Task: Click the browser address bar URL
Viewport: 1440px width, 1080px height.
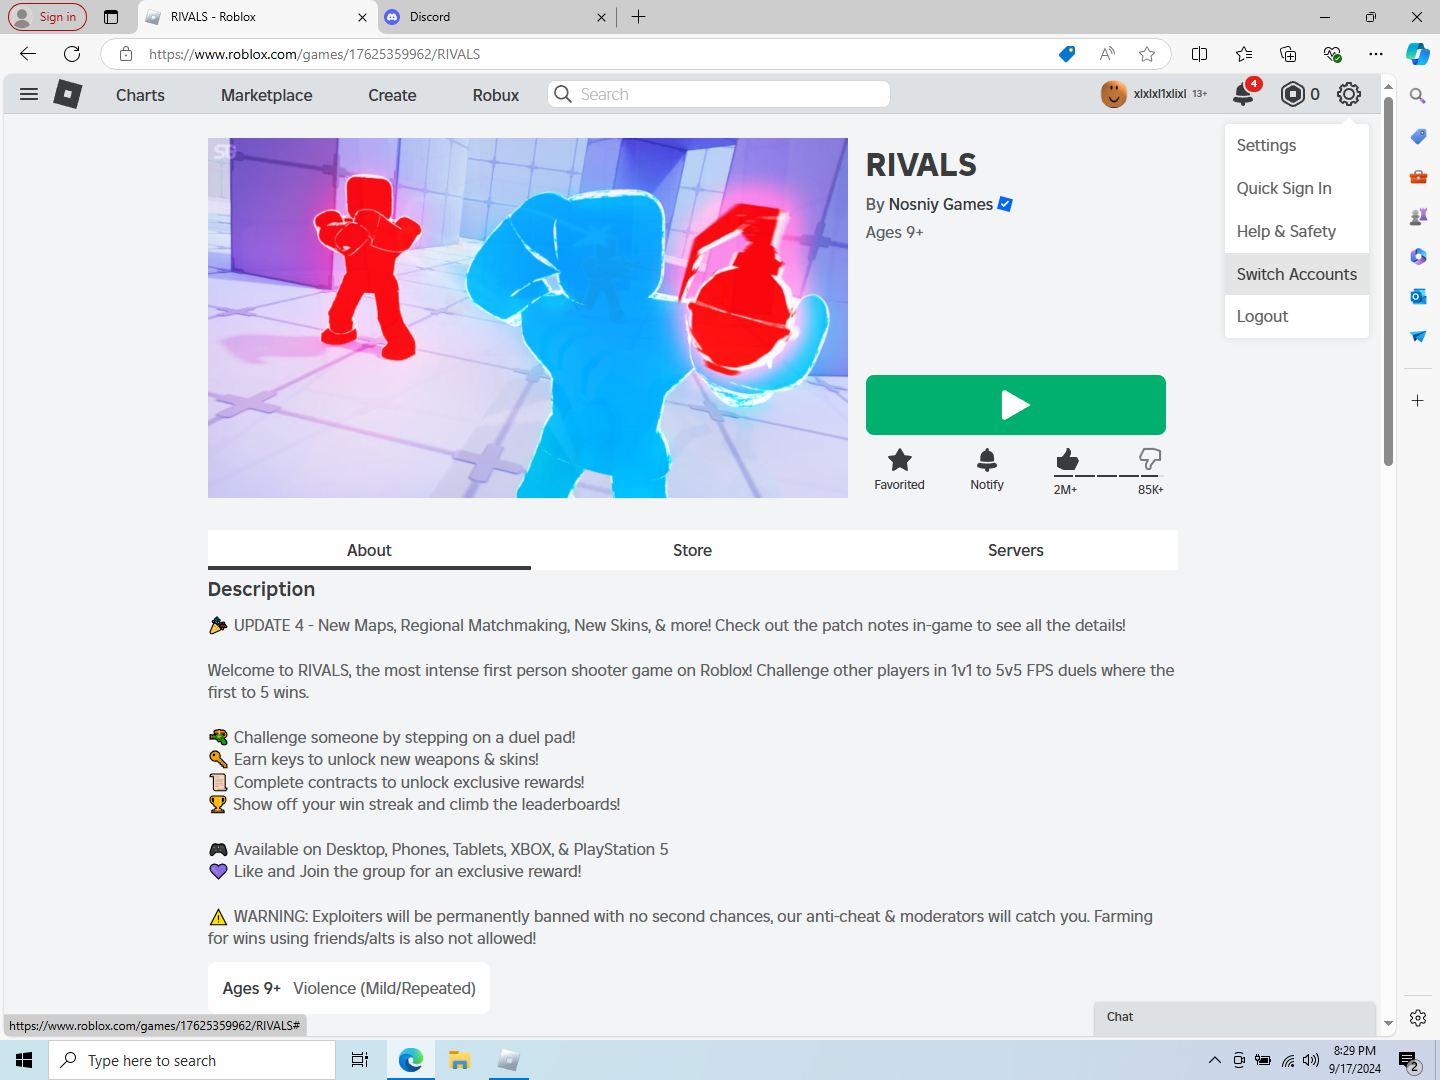Action: [x=314, y=54]
